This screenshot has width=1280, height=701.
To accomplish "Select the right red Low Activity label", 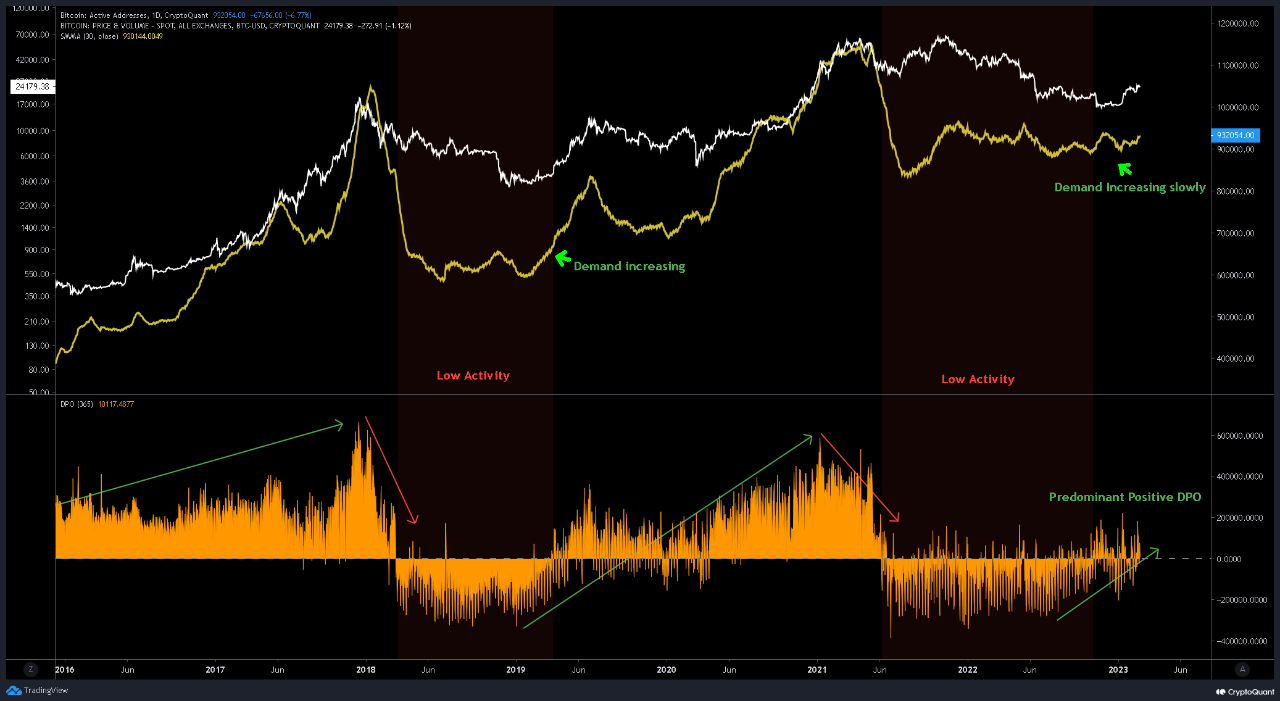I will [978, 380].
